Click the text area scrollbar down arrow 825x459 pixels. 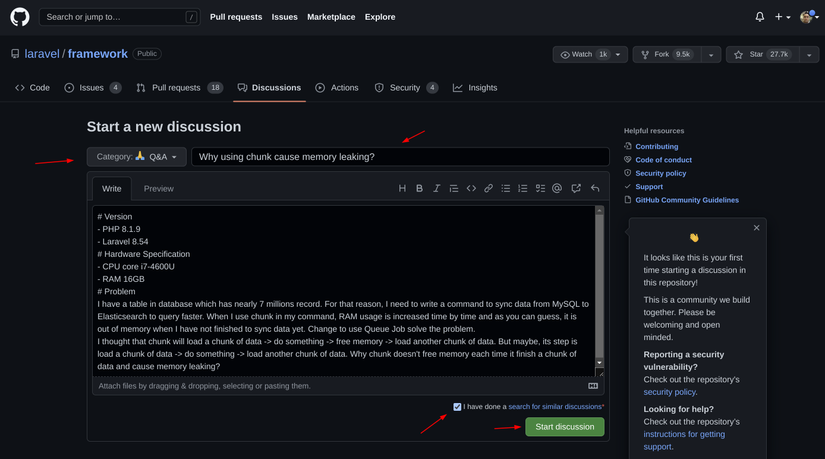pyautogui.click(x=599, y=363)
